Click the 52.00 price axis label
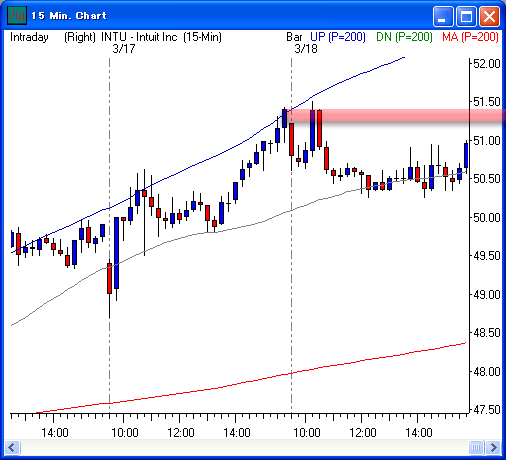506x460 pixels. [487, 63]
